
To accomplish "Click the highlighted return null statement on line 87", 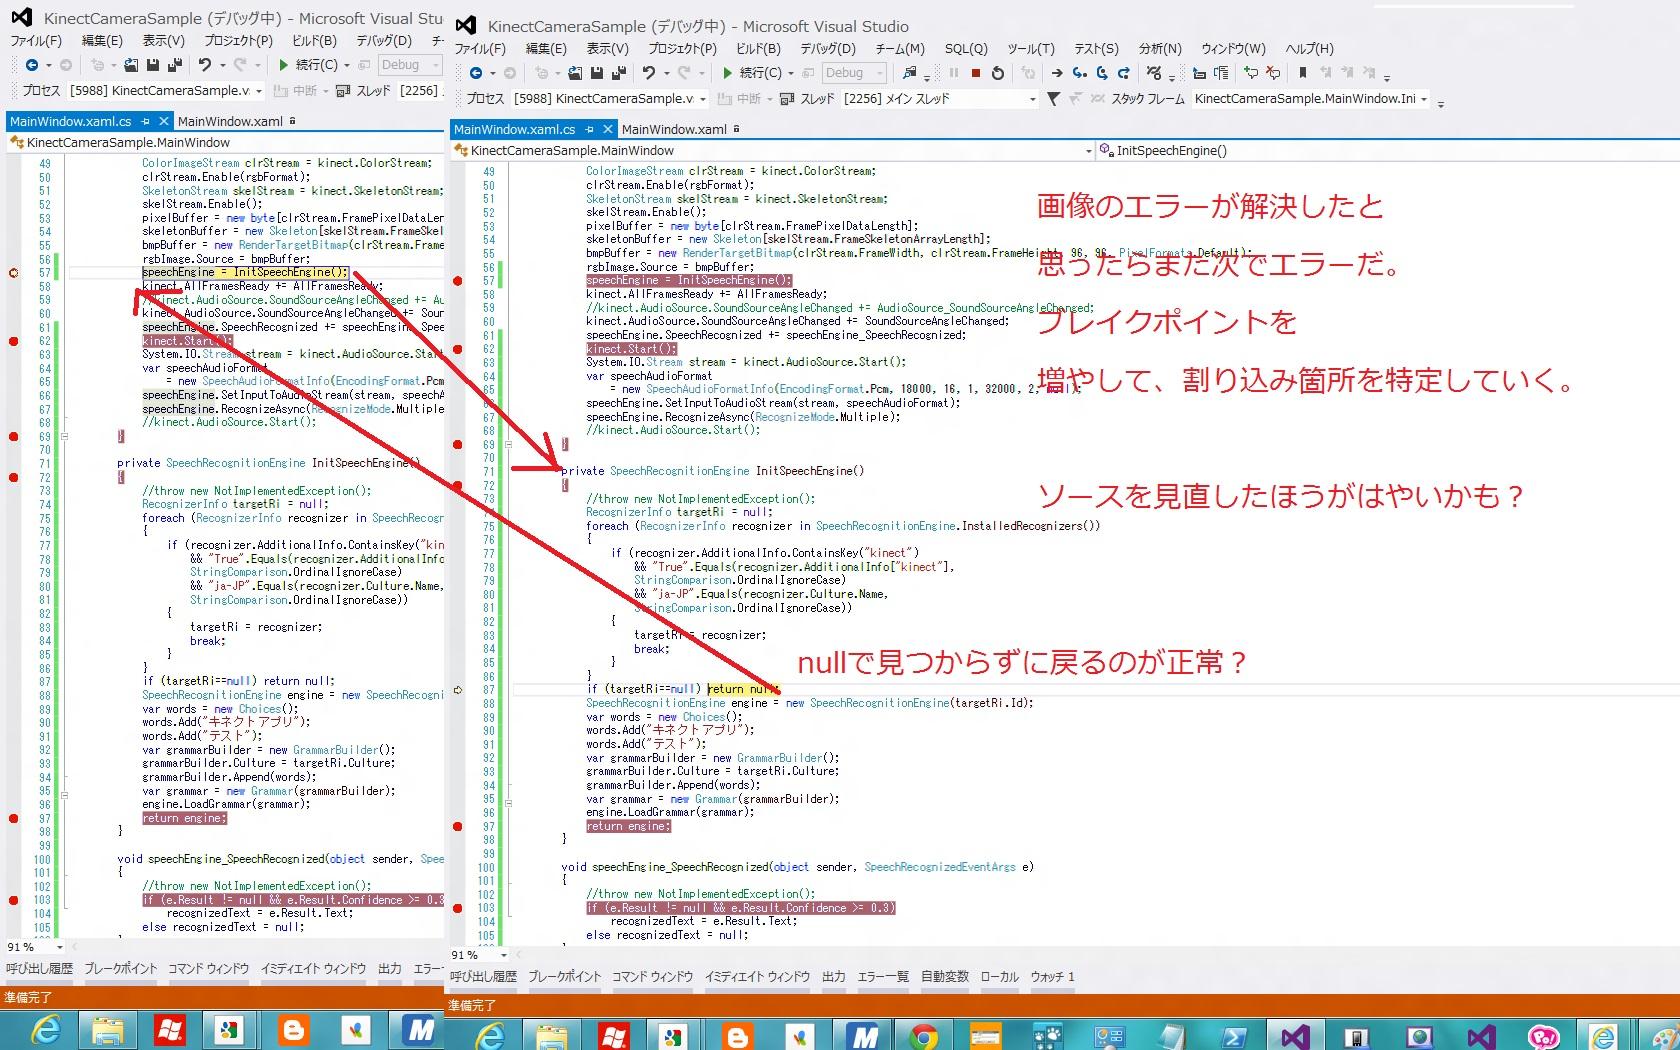I will [x=742, y=689].
